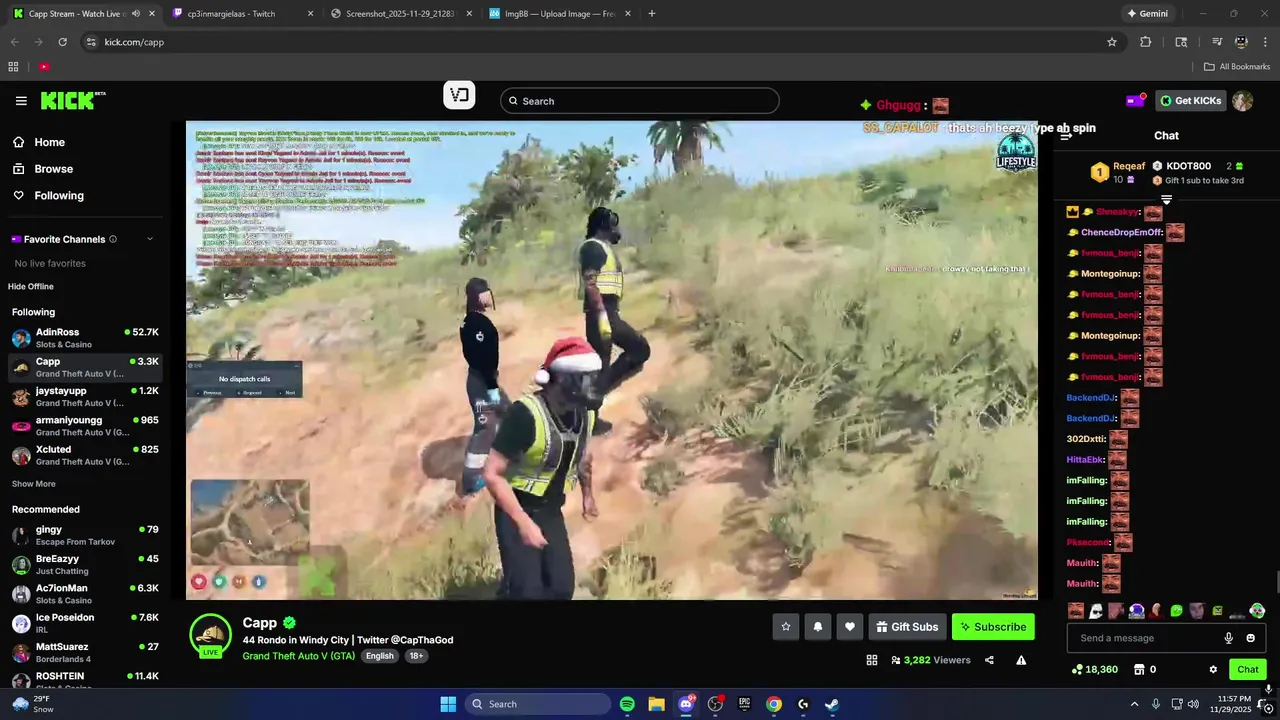Open the emote picker smiley icon
Image resolution: width=1280 pixels, height=720 pixels.
(1250, 638)
